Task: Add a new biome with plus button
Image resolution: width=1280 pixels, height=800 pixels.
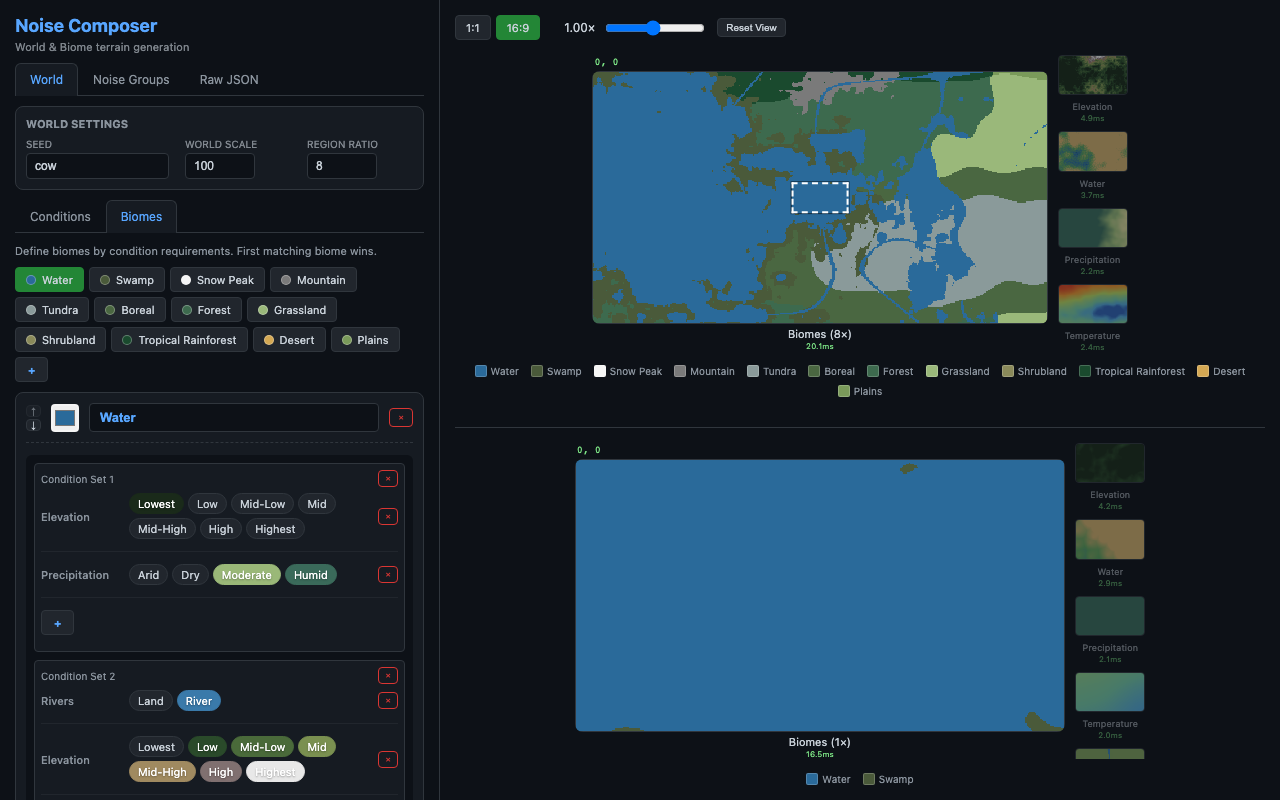Action: pyautogui.click(x=31, y=370)
